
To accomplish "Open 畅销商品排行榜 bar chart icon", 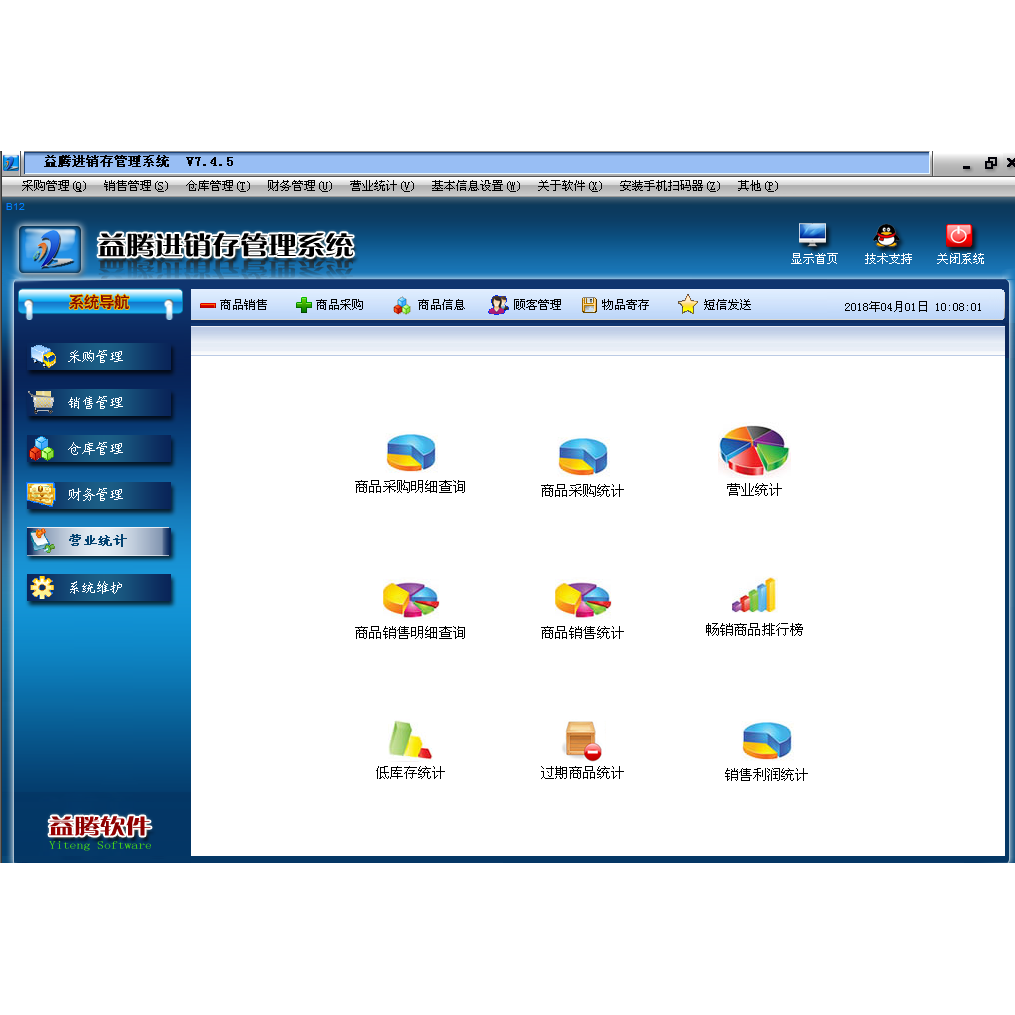I will [x=753, y=595].
